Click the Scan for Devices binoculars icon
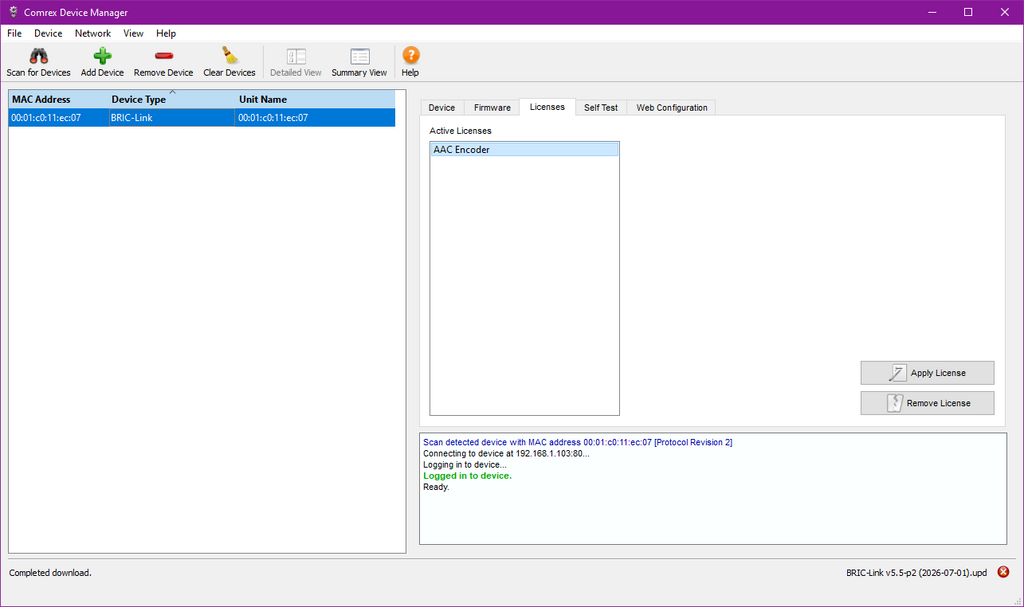 click(x=39, y=56)
